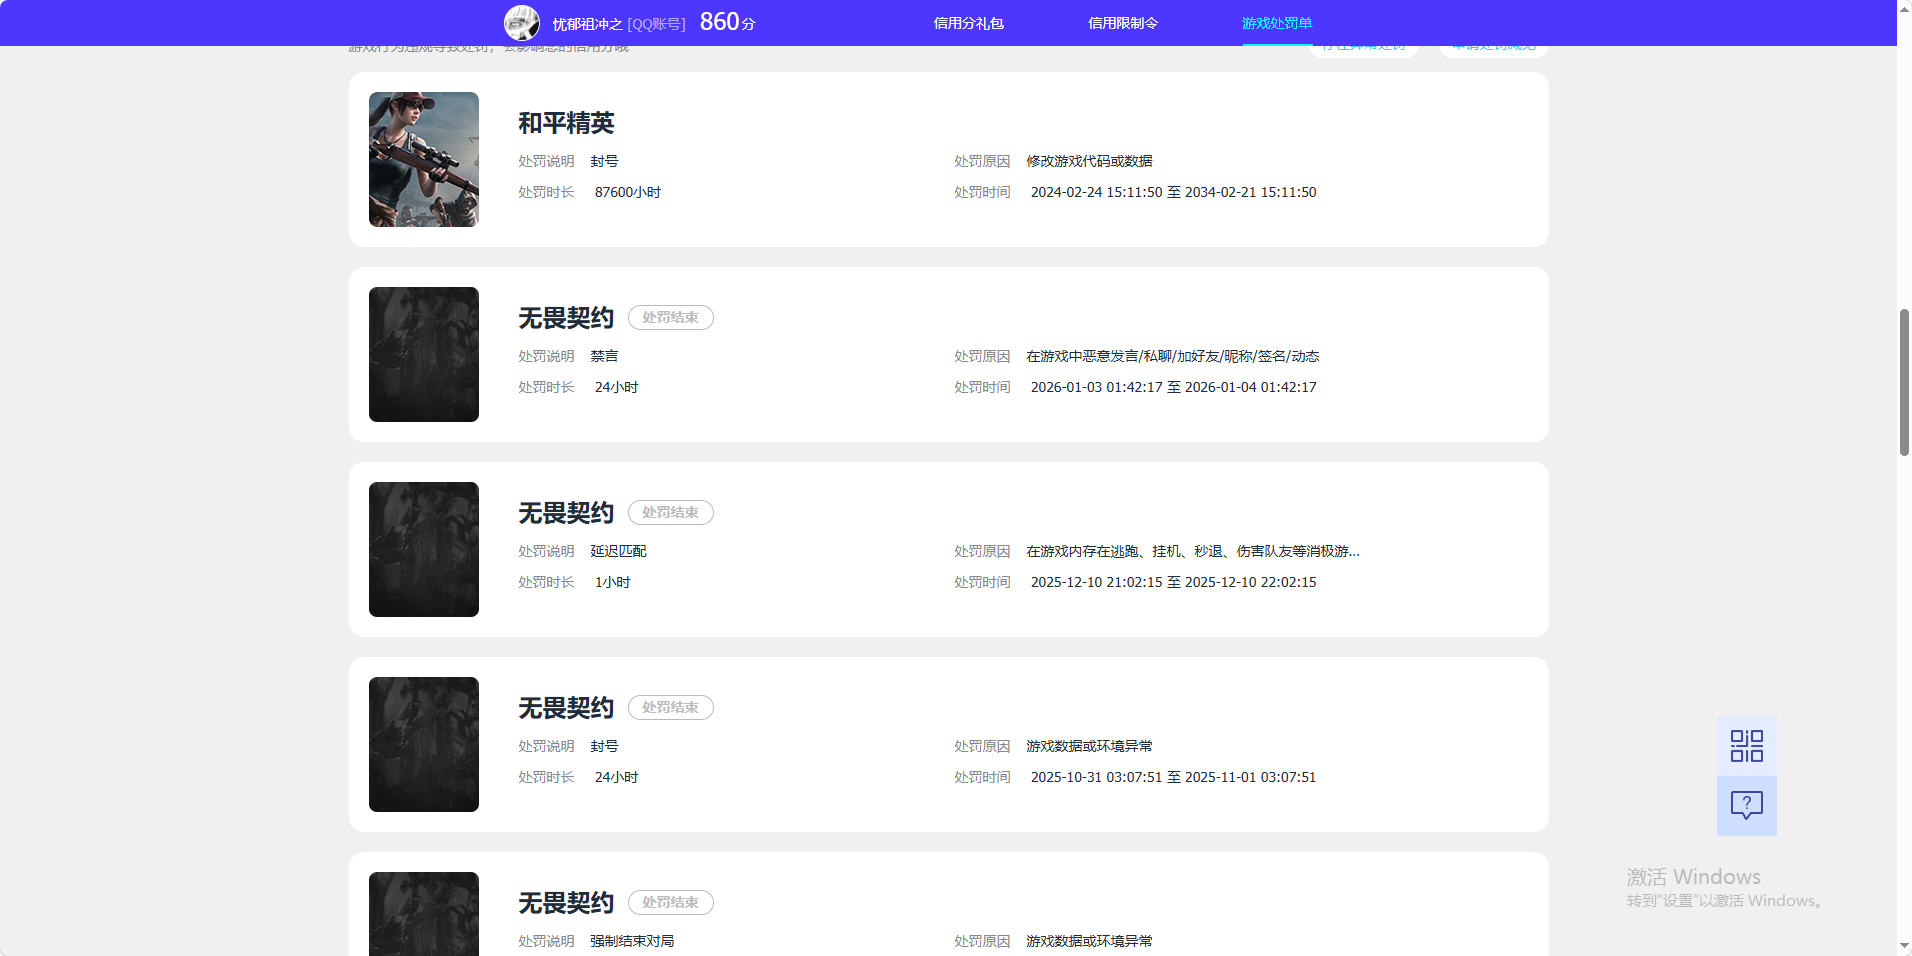This screenshot has height=956, width=1912.
Task: Click the penalty type 延迟匹配
Action: click(618, 551)
